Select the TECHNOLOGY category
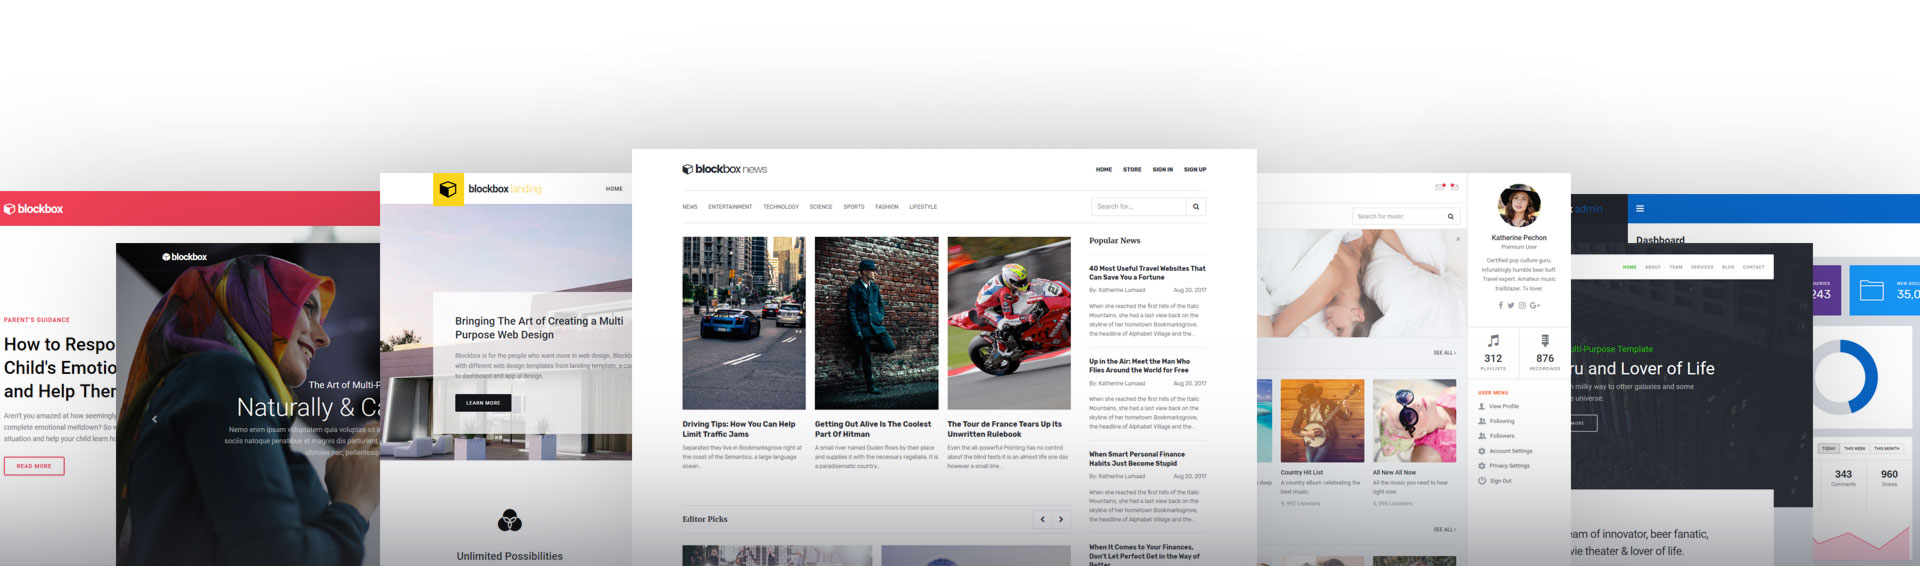Screen dimensions: 1920x566 781,207
